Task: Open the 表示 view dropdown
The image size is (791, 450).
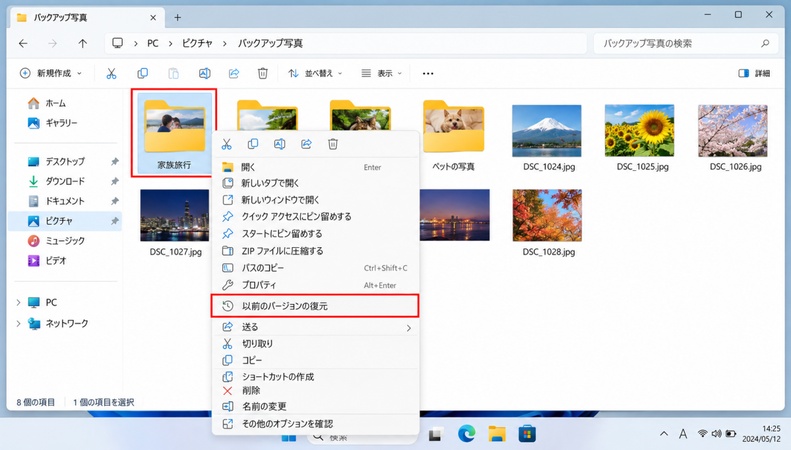Action: click(x=381, y=74)
